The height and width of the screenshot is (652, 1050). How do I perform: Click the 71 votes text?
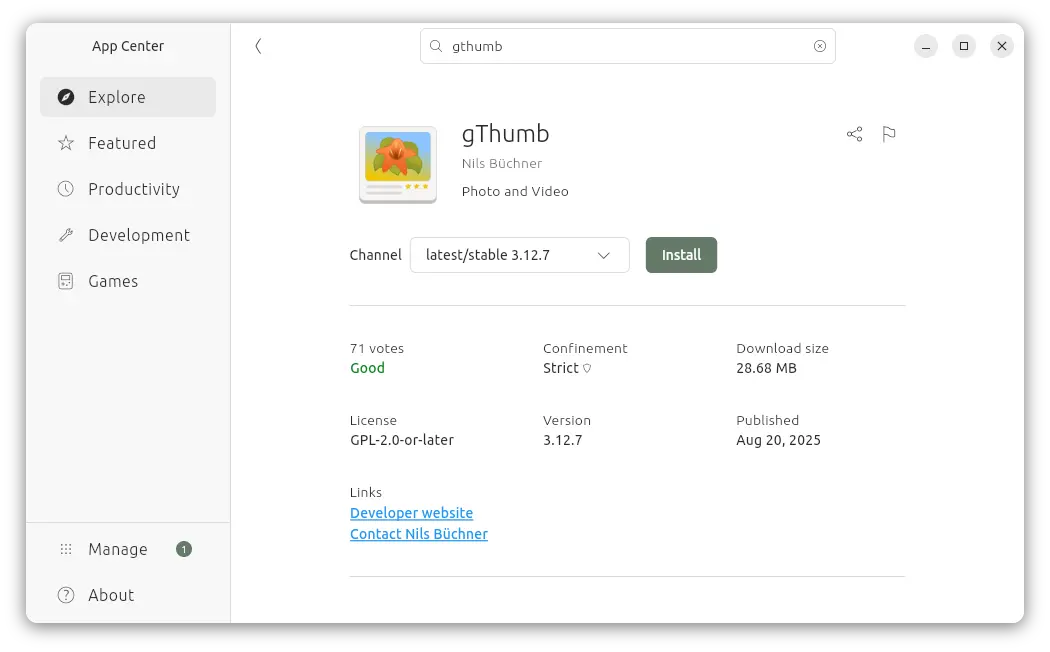[376, 349]
